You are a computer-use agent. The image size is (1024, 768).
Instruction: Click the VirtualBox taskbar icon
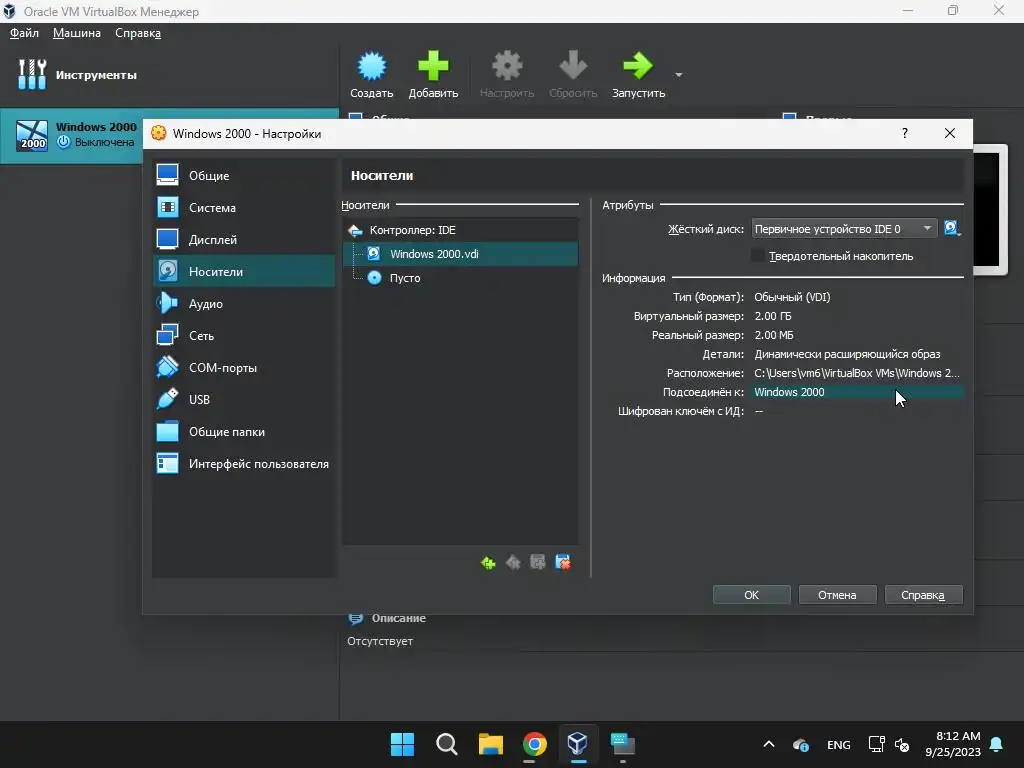(x=578, y=744)
